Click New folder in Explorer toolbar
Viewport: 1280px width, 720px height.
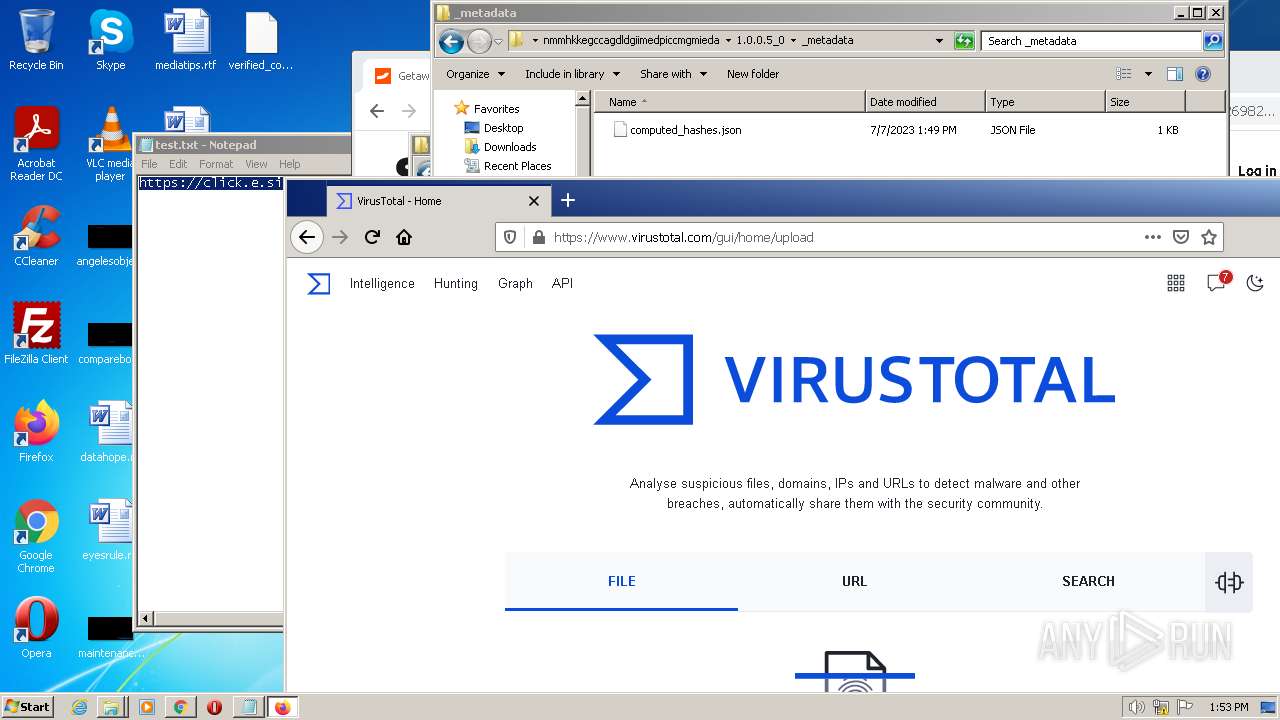coord(753,74)
